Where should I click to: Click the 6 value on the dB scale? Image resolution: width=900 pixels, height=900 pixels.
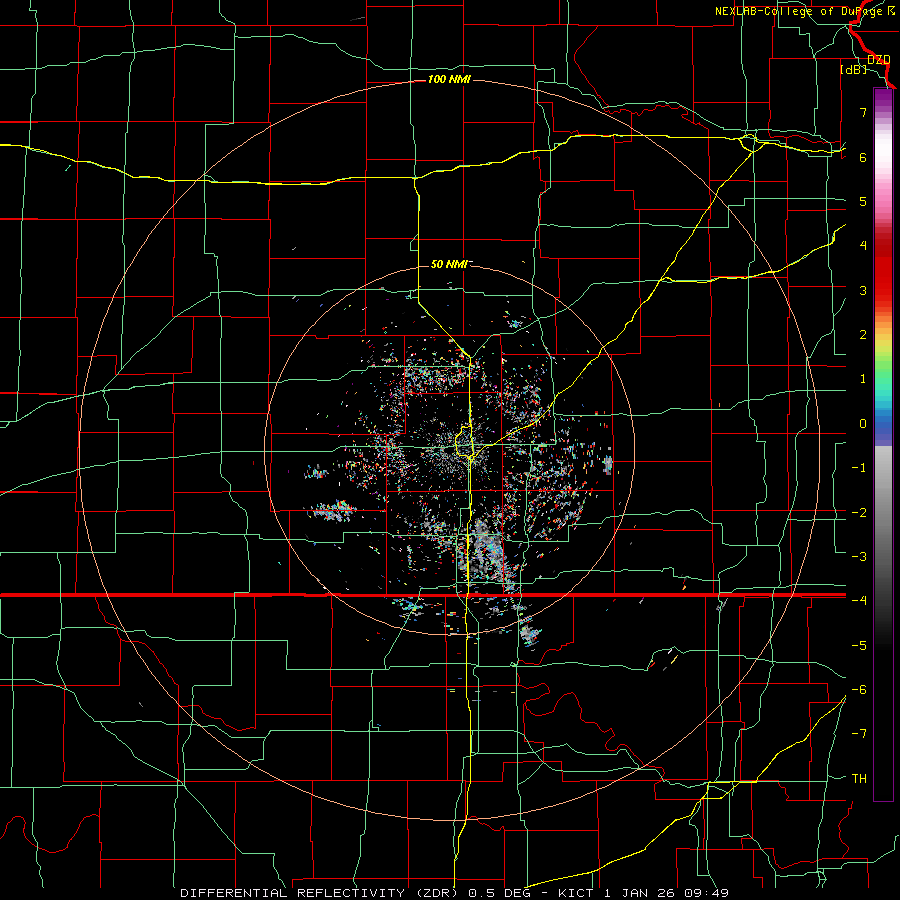point(863,157)
